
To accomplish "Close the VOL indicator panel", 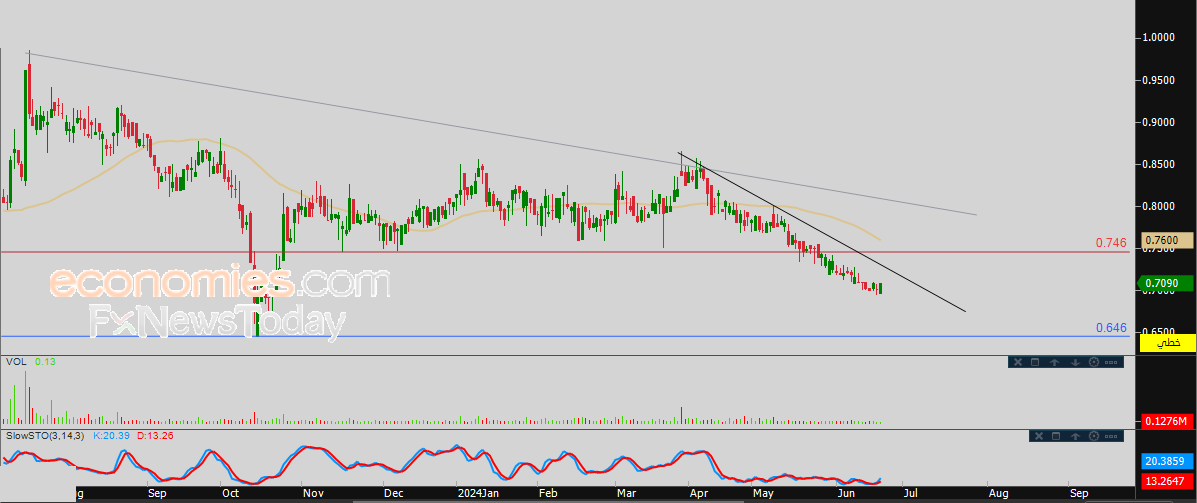I will [1018, 362].
